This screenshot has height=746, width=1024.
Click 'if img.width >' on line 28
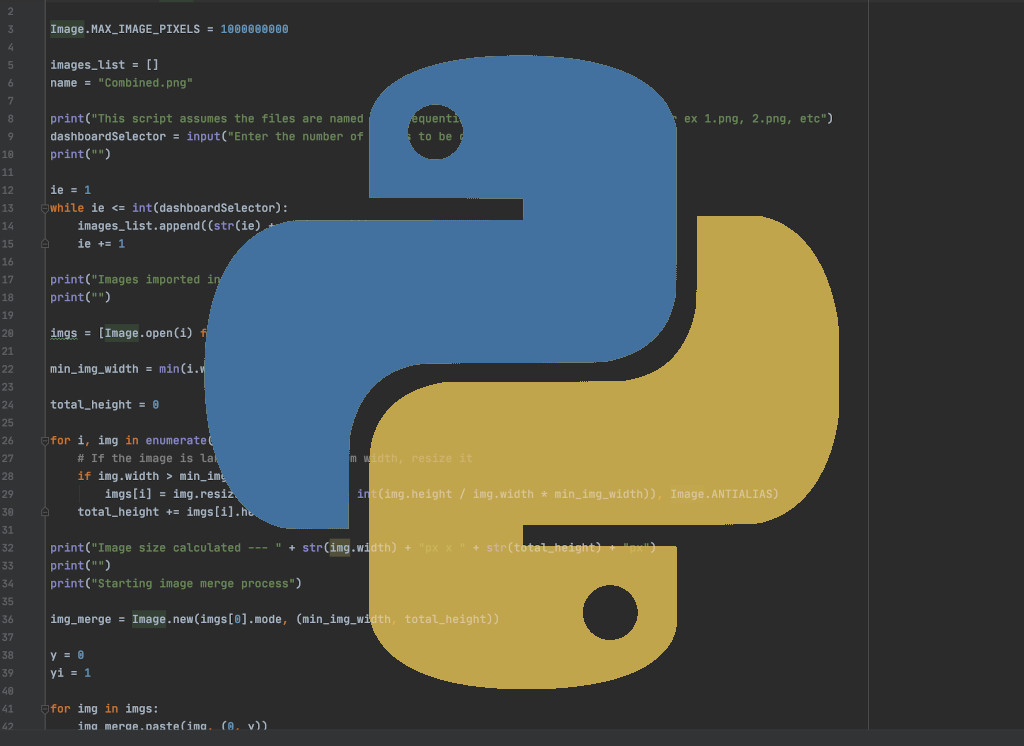click(125, 476)
